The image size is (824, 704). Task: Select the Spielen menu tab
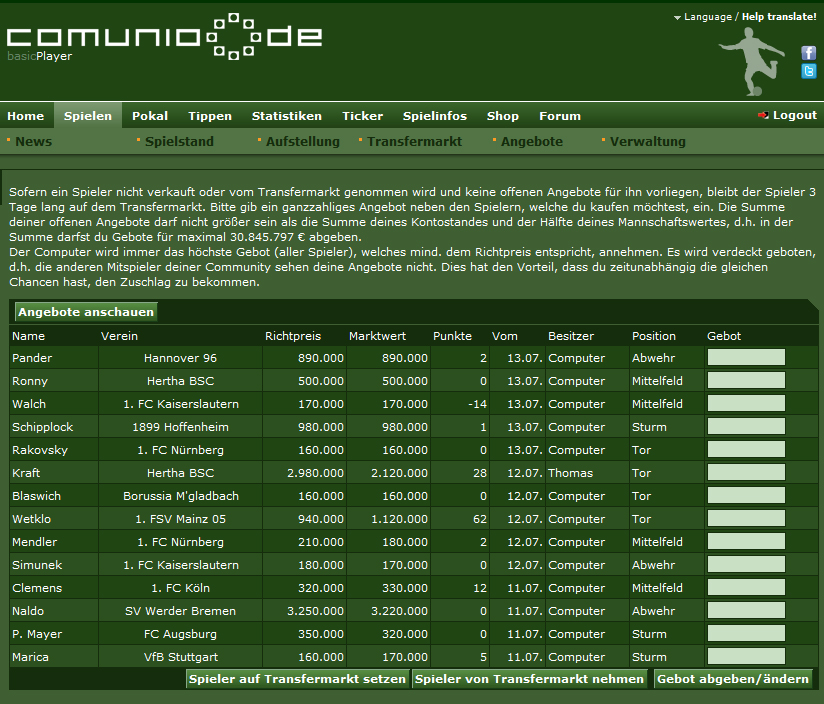point(88,116)
